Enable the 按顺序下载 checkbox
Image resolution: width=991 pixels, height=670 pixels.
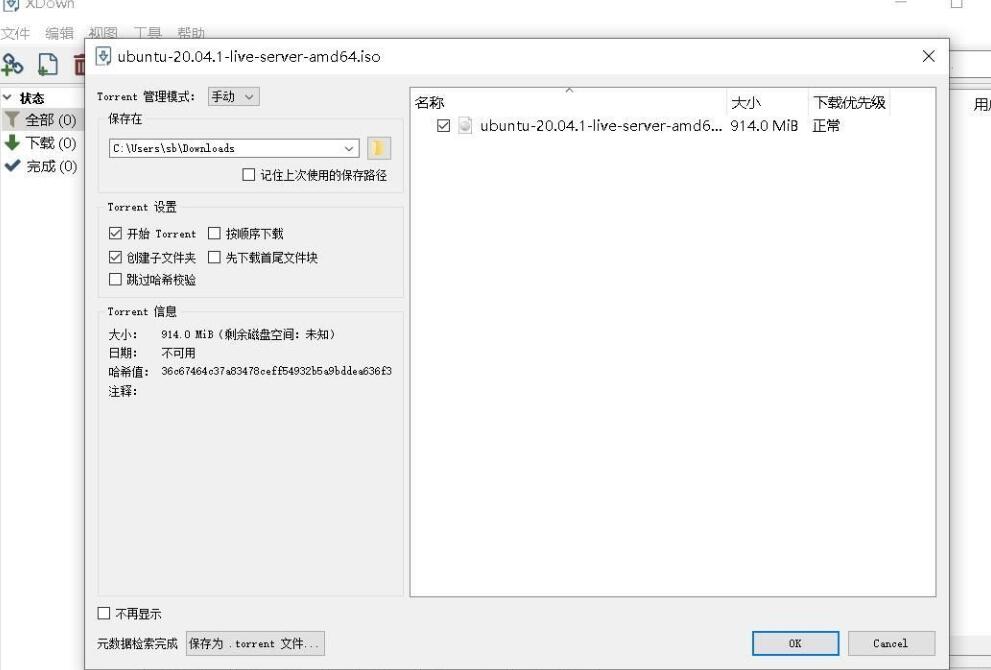coord(214,233)
